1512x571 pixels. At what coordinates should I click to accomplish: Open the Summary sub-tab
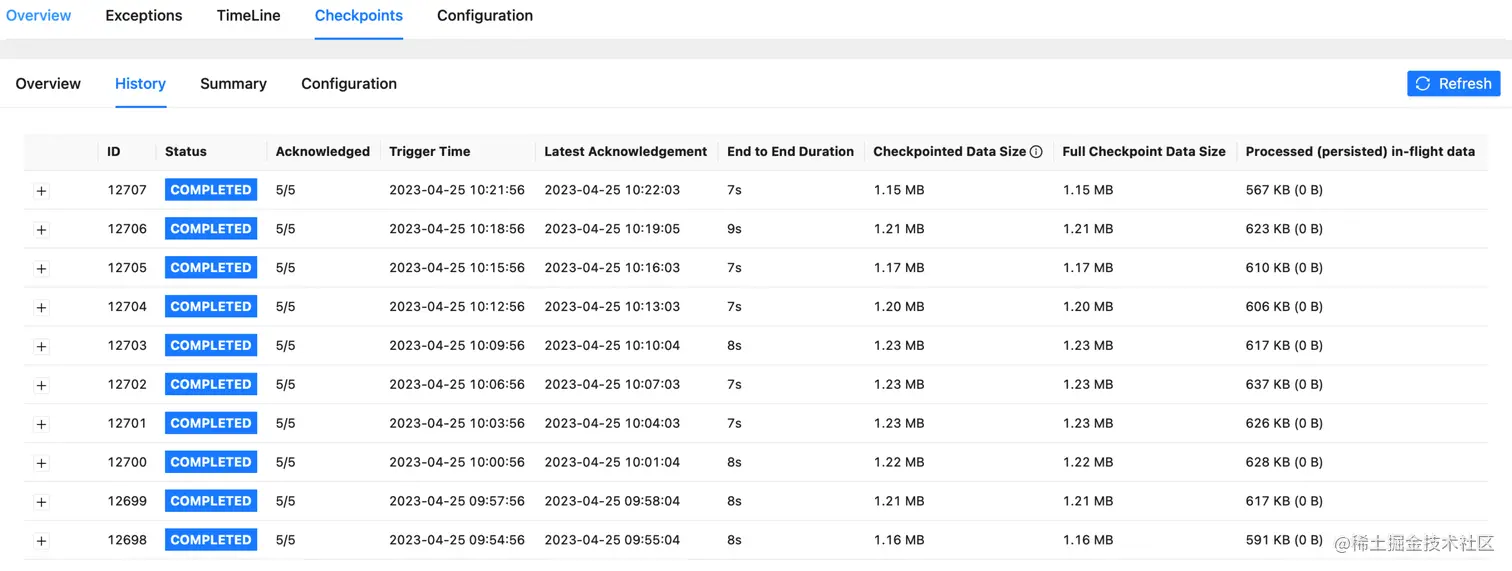tap(233, 84)
